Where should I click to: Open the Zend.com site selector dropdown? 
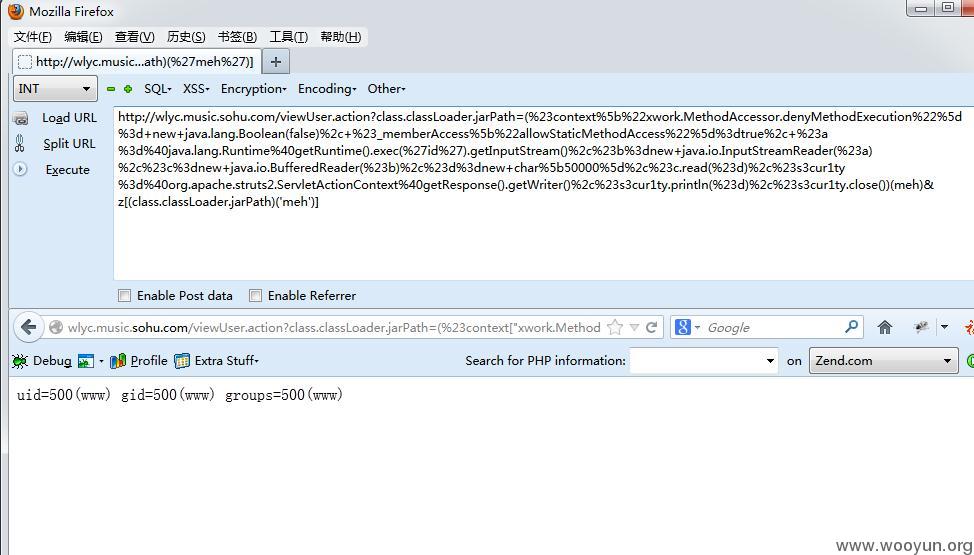[883, 361]
